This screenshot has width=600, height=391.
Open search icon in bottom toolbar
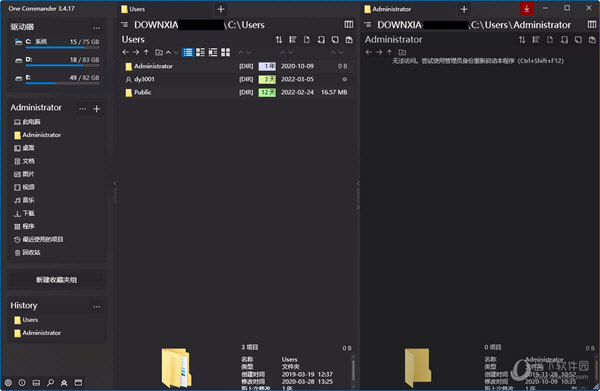50,382
